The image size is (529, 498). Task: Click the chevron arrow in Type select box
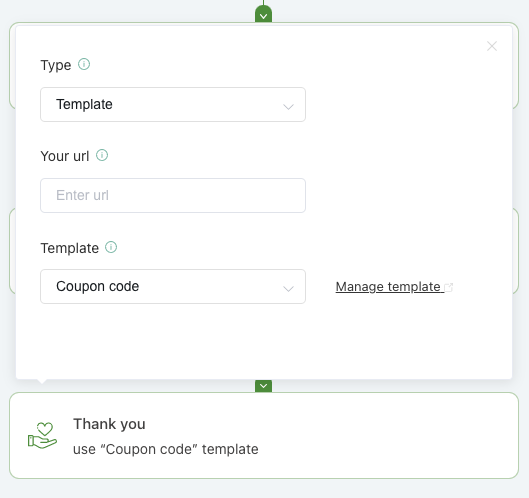pyautogui.click(x=288, y=107)
